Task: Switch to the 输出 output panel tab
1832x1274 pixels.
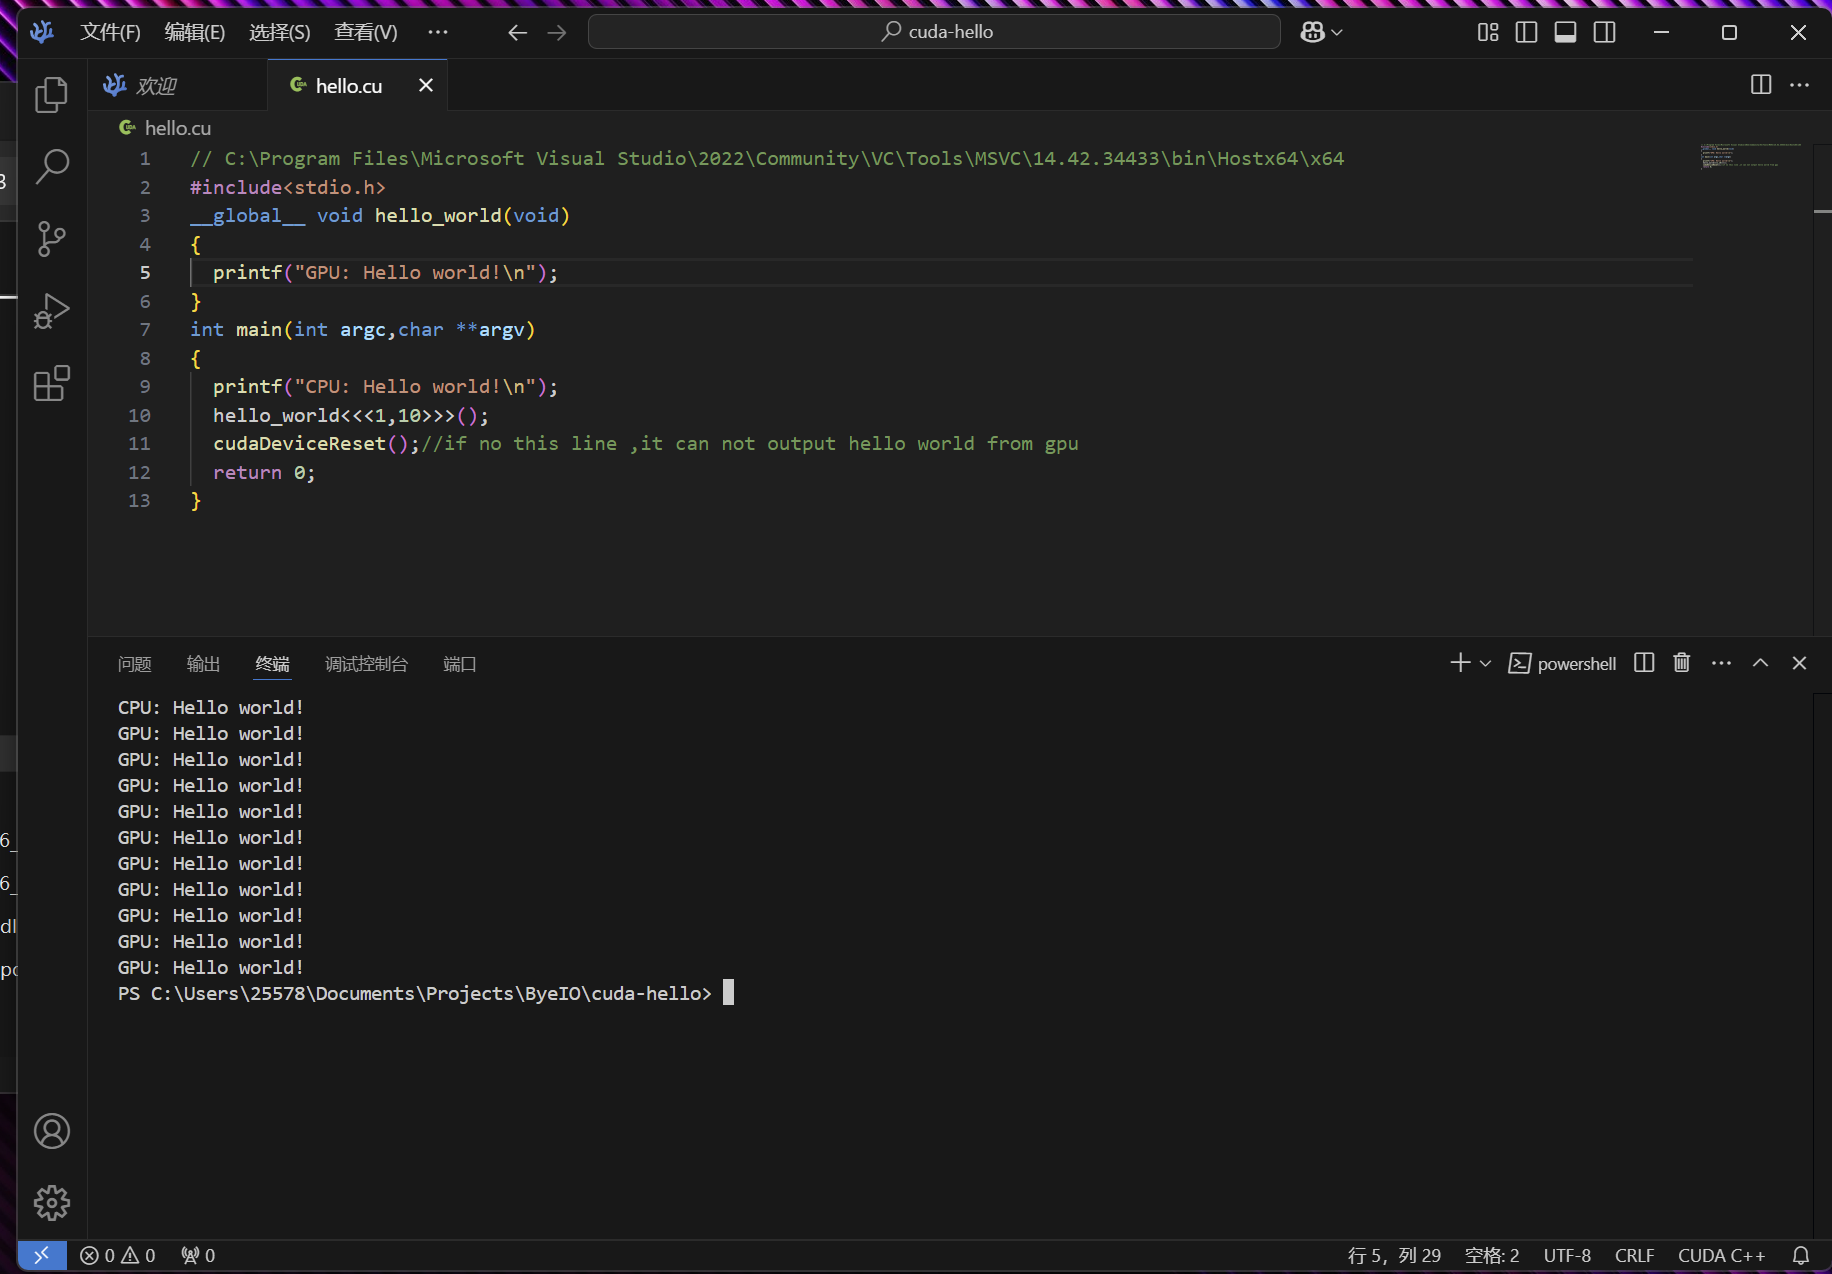Action: coord(203,664)
